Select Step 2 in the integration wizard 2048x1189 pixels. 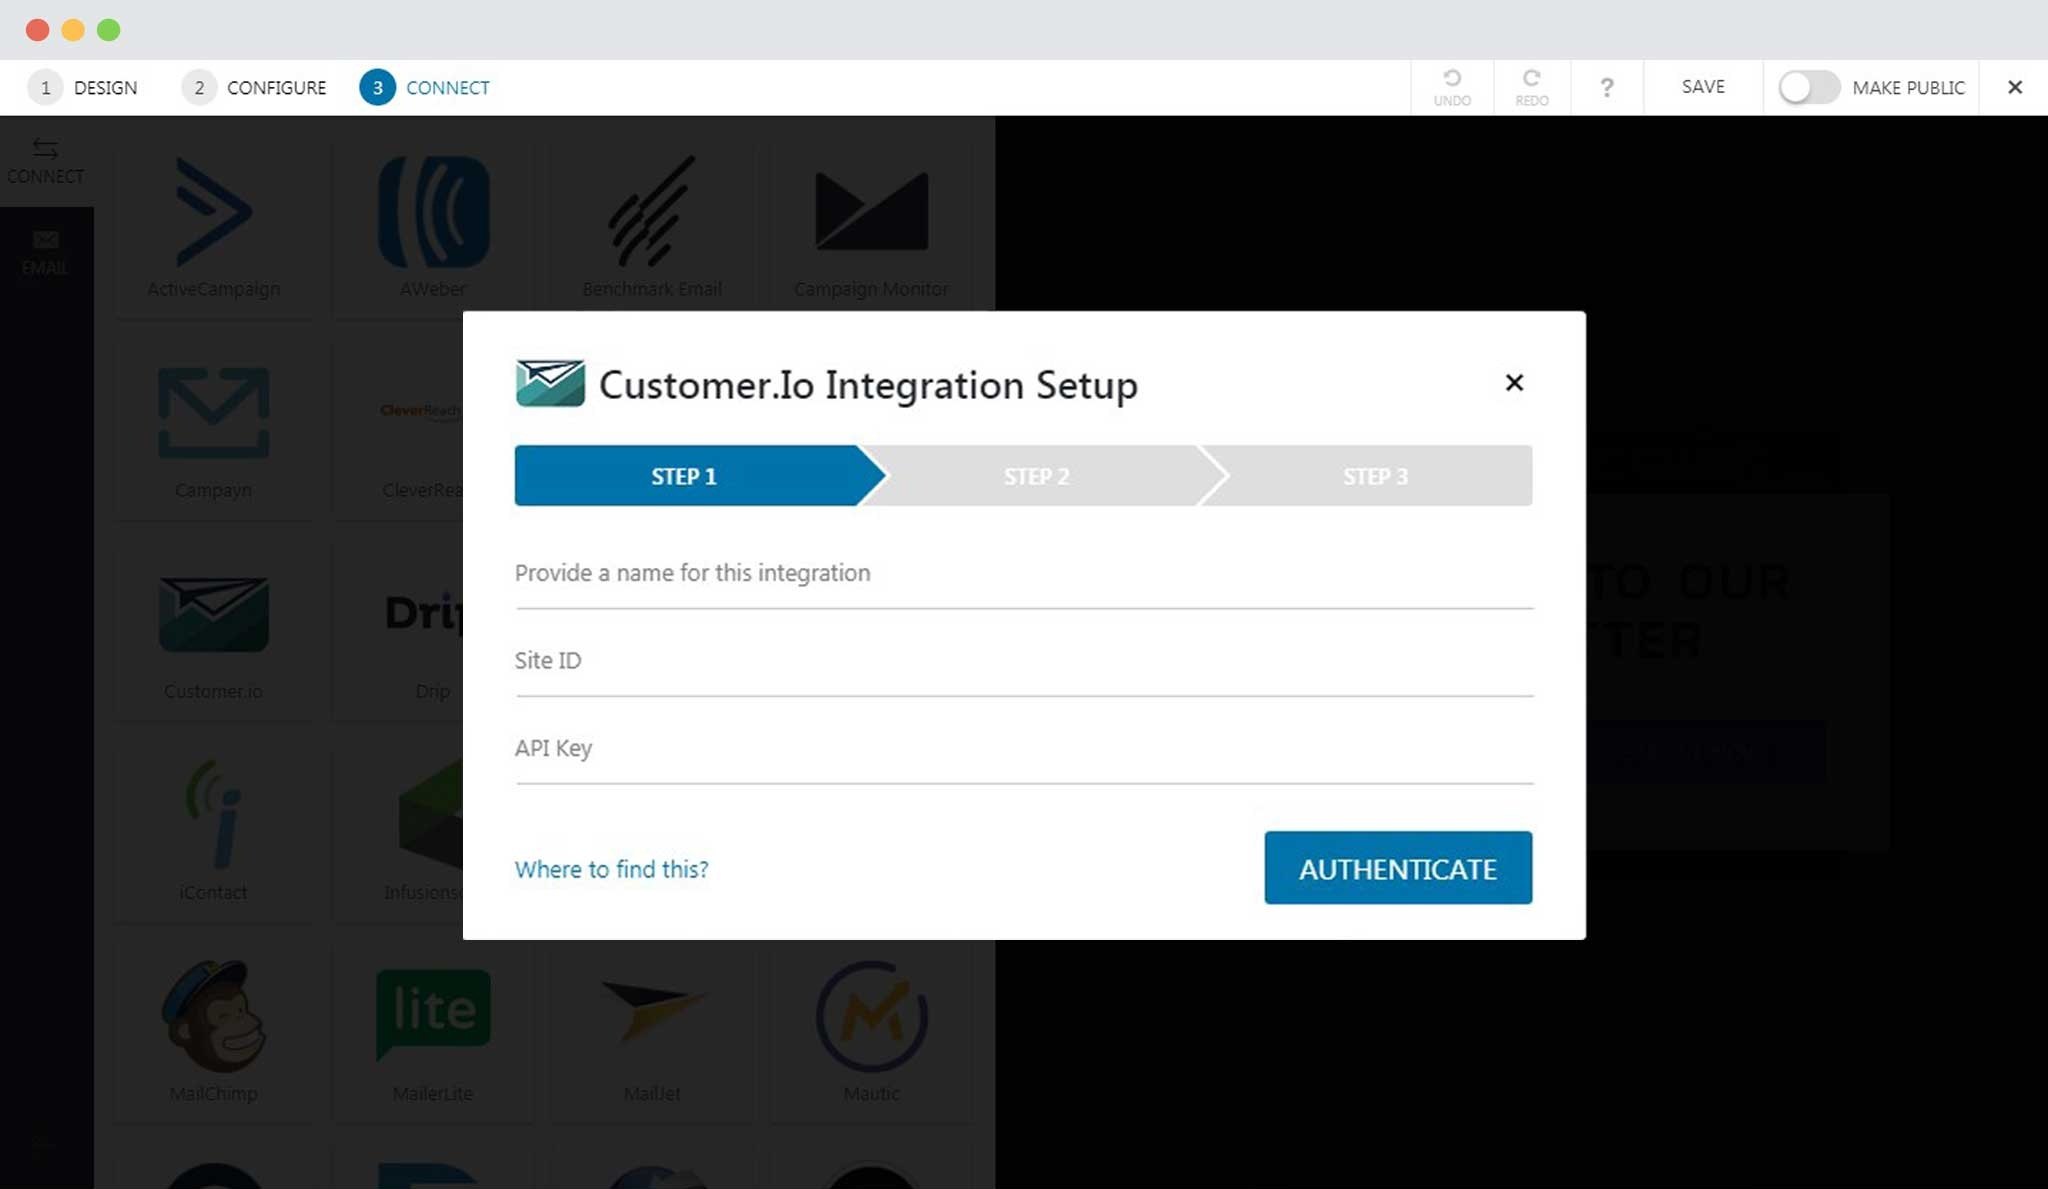point(1037,476)
